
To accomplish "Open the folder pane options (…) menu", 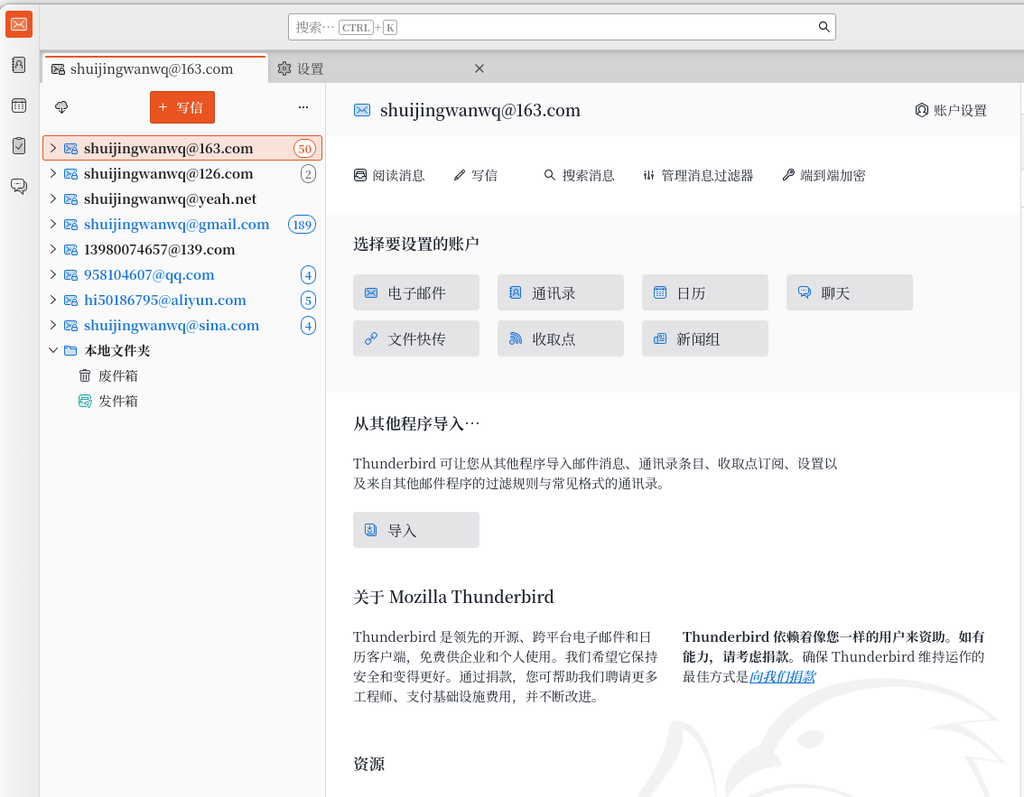I will tap(303, 107).
